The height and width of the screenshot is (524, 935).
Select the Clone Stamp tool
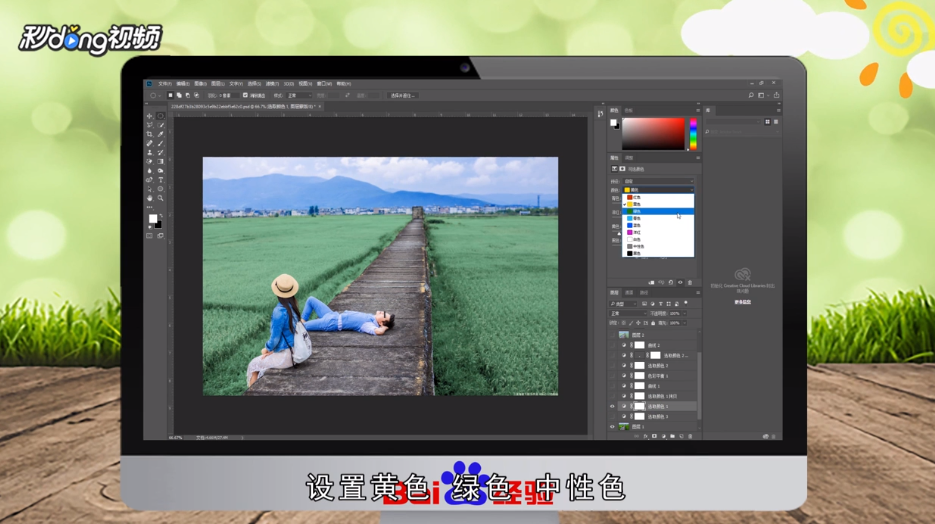pyautogui.click(x=149, y=153)
